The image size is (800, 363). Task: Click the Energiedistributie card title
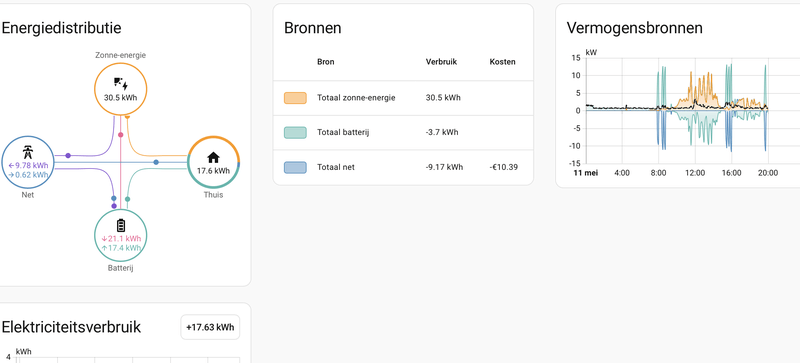point(61,28)
